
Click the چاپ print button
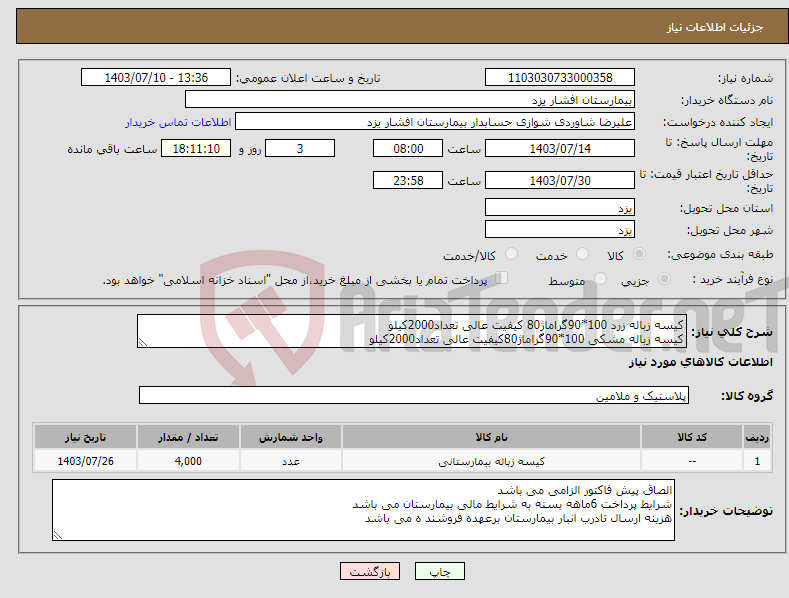click(x=440, y=571)
